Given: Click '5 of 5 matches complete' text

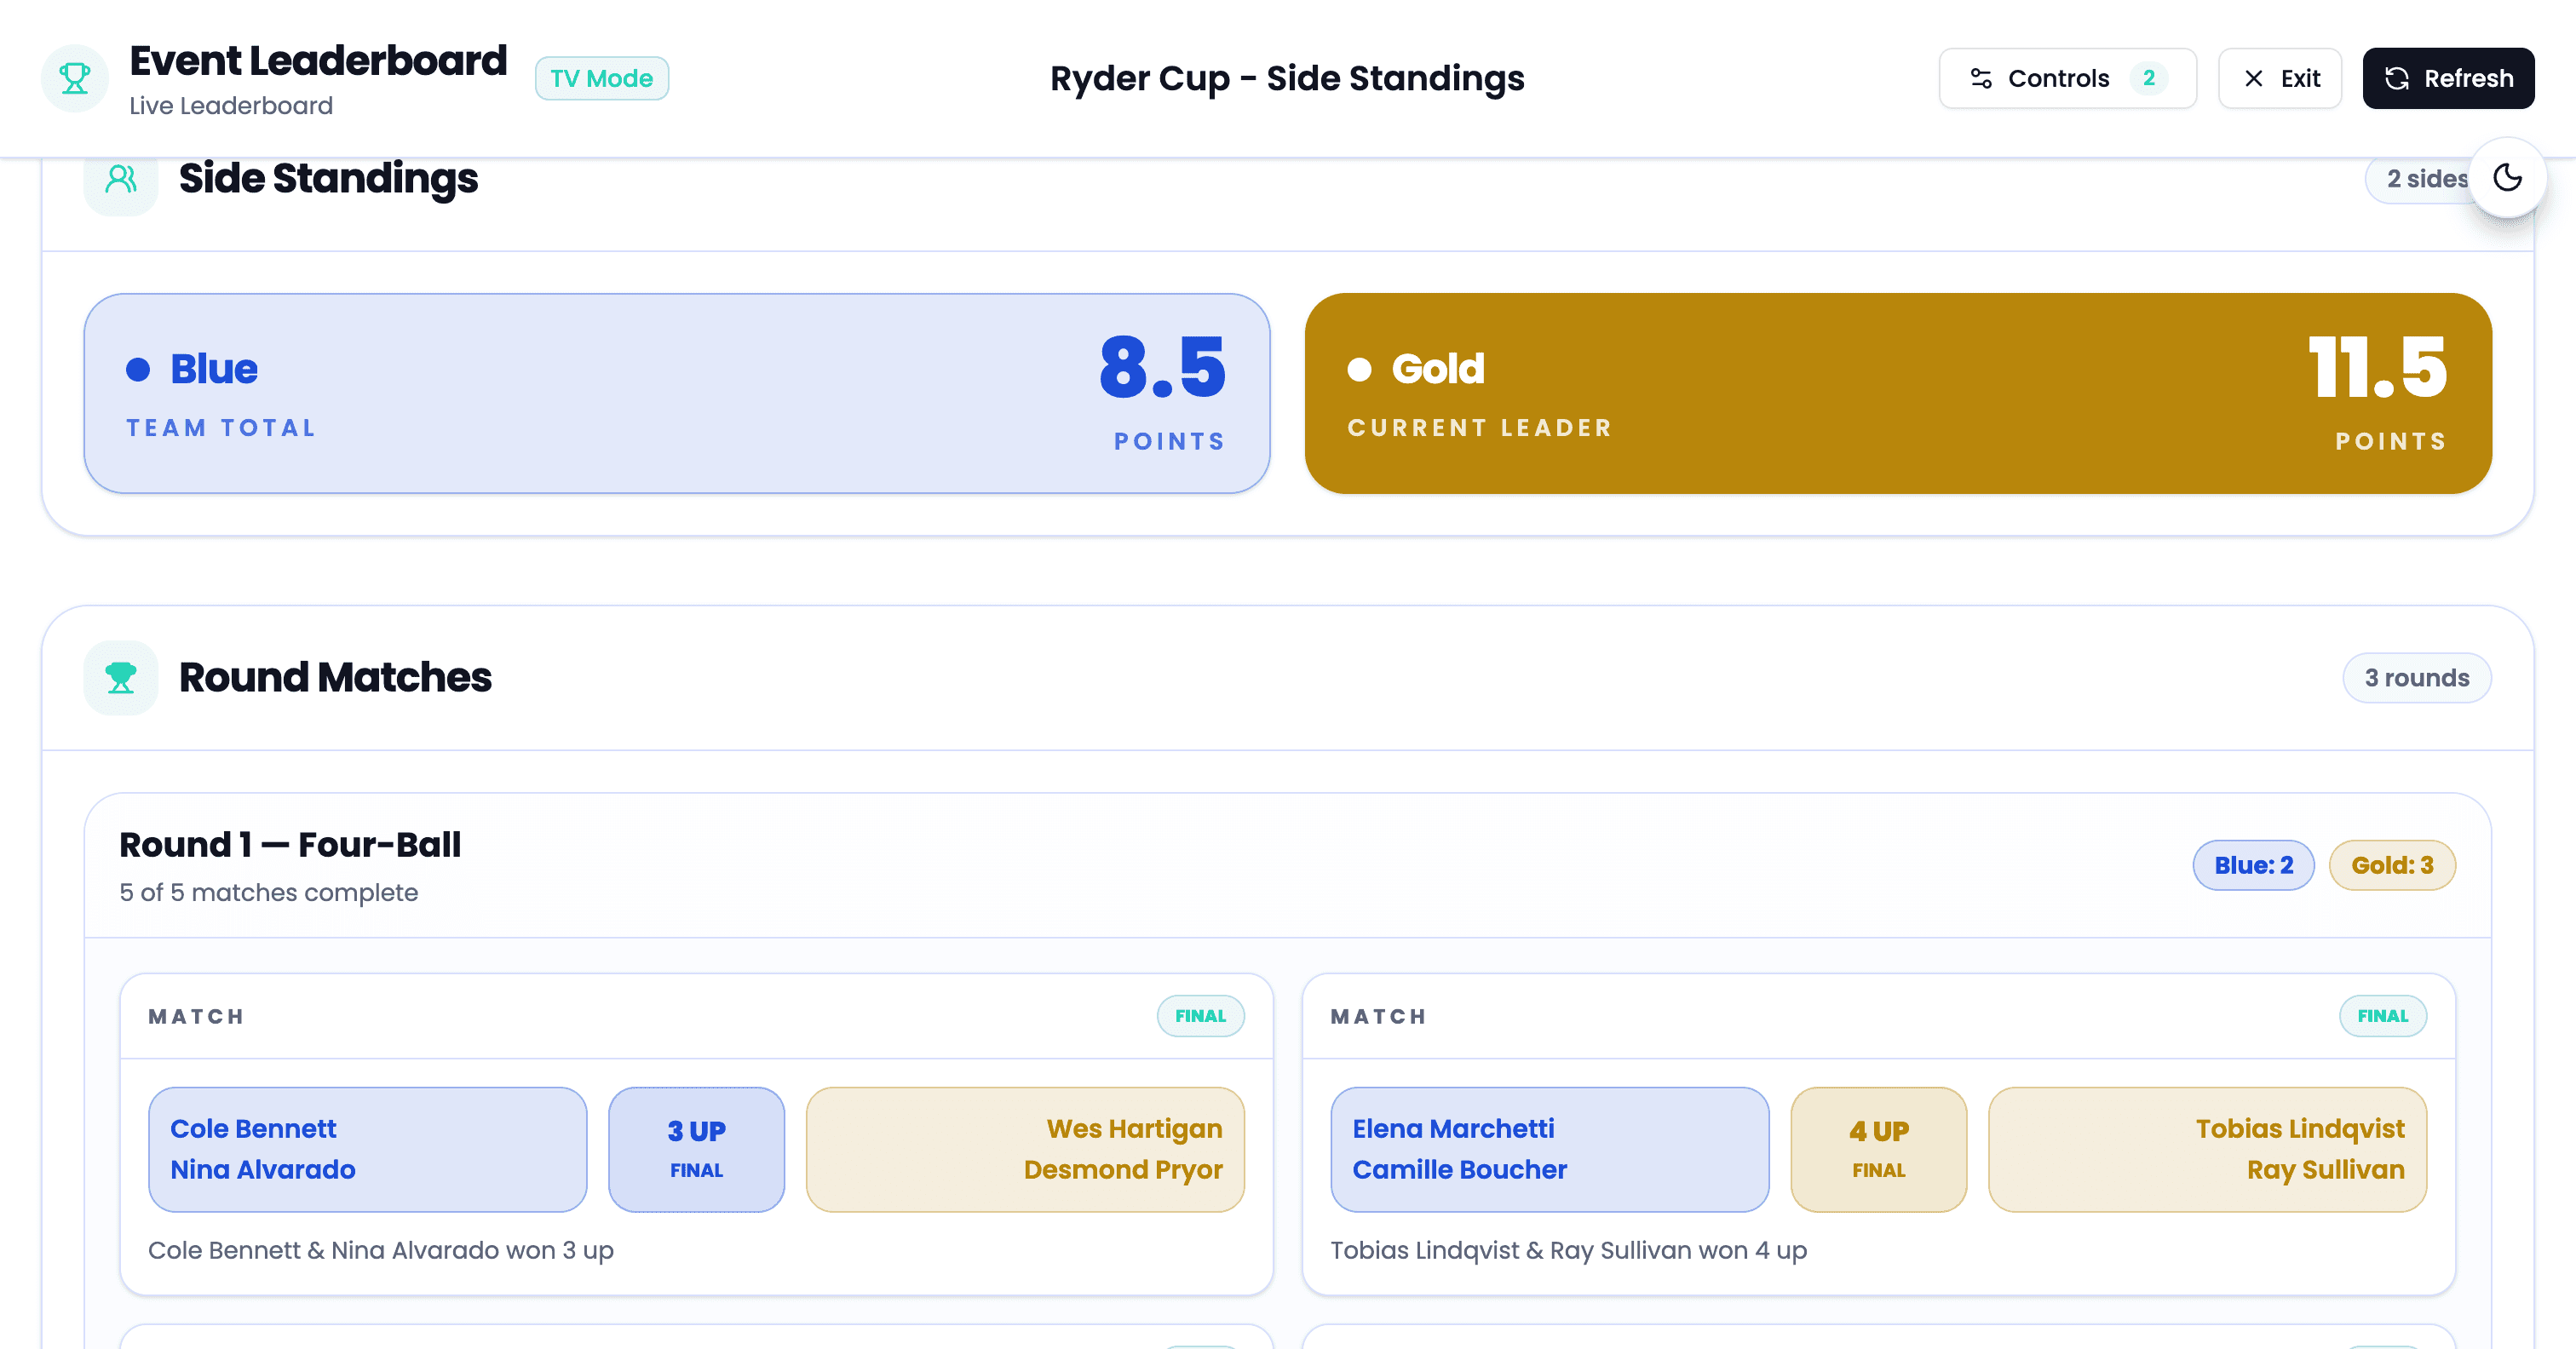Looking at the screenshot, I should pyautogui.click(x=269, y=892).
